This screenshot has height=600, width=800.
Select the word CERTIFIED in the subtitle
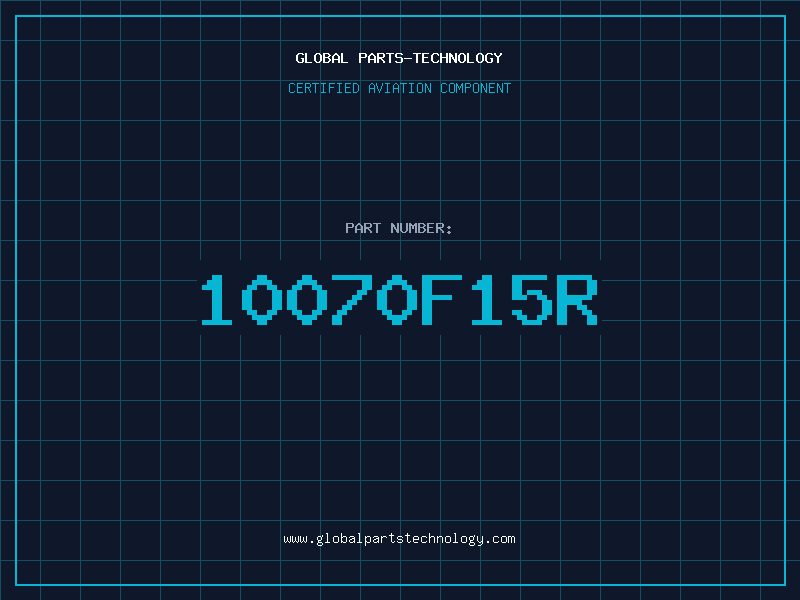(323, 89)
